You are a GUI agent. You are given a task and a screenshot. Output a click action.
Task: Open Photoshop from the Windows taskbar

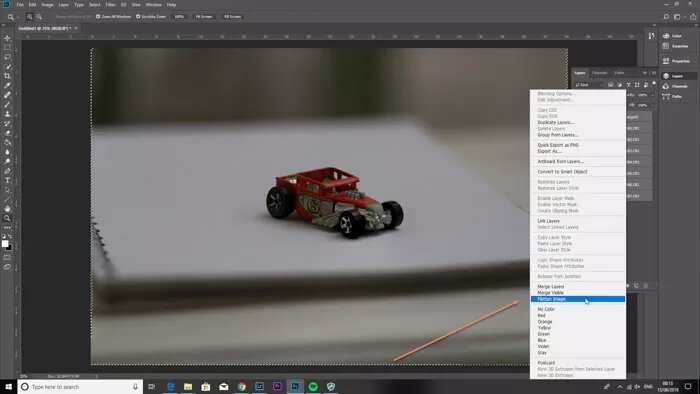tap(295, 386)
